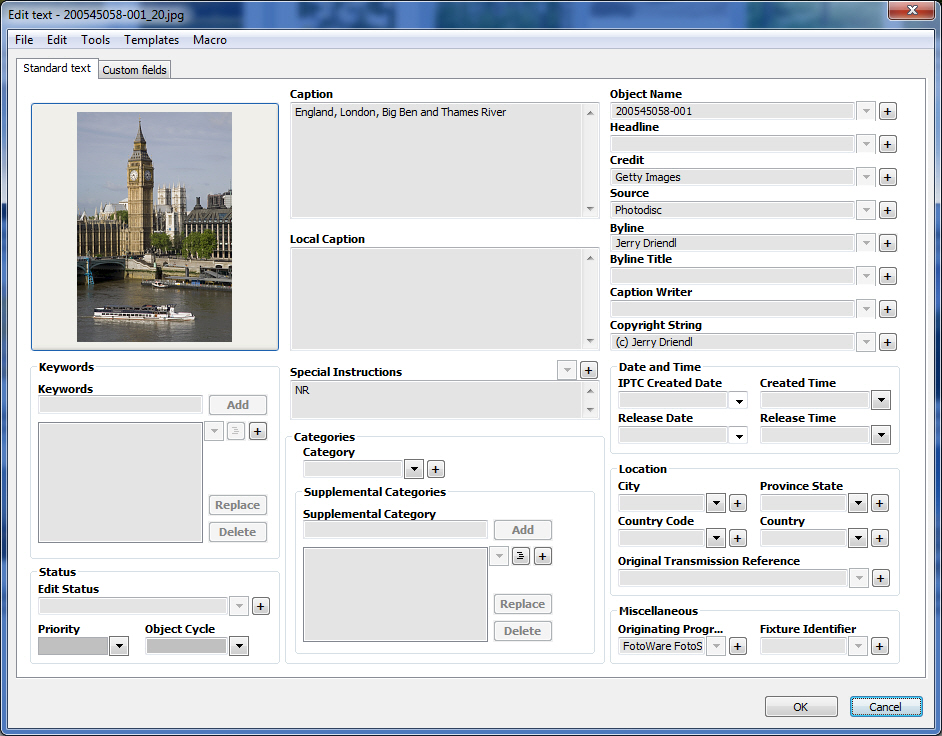Confirm changes with the OK button
942x736 pixels.
(801, 707)
